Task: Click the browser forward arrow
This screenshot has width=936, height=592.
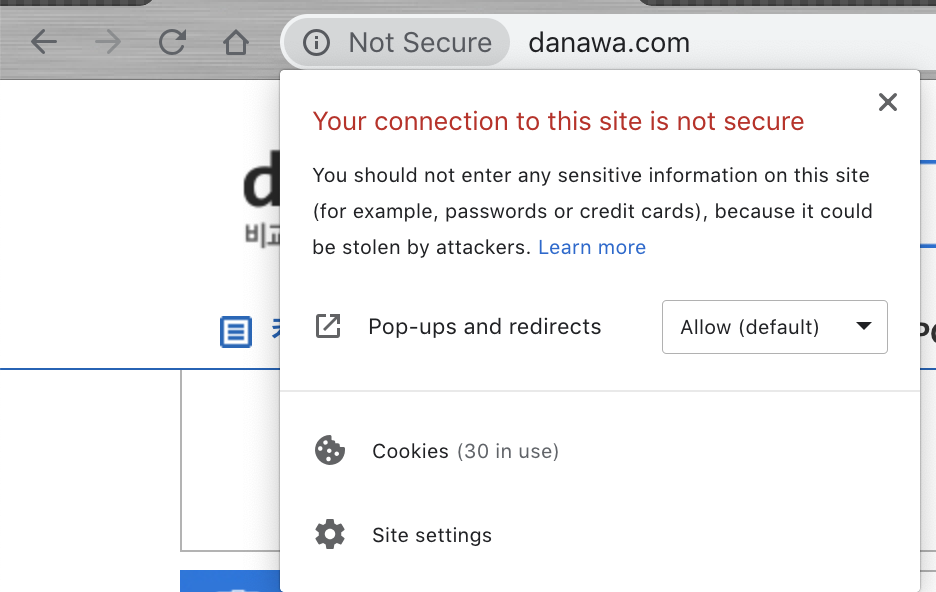Action: pyautogui.click(x=108, y=42)
